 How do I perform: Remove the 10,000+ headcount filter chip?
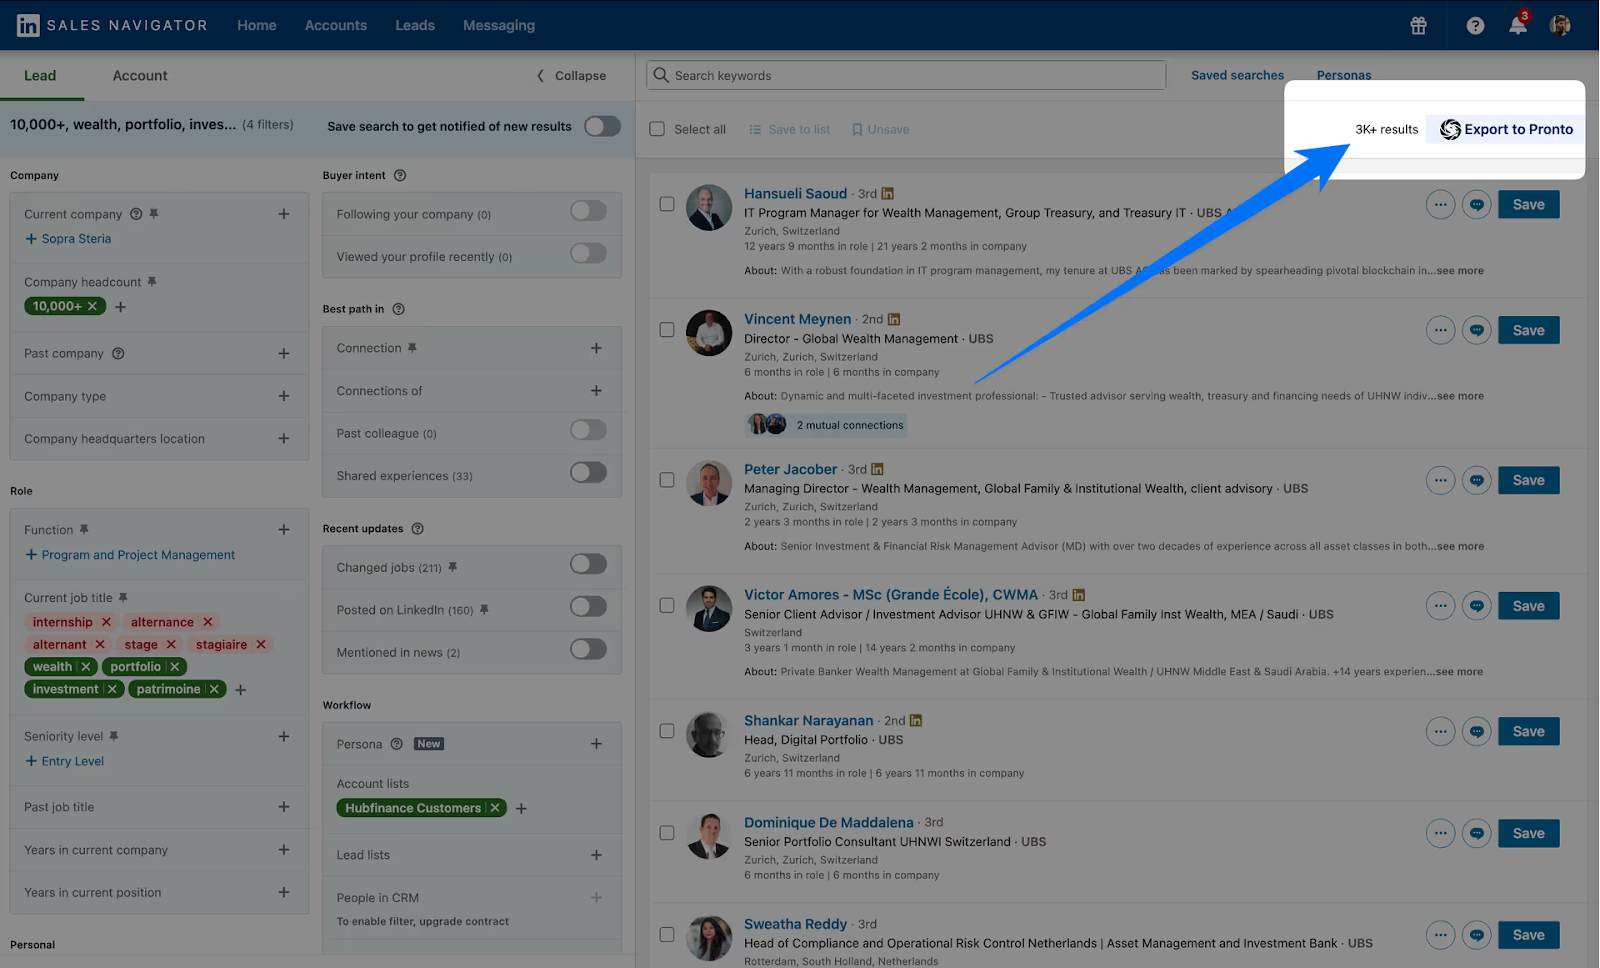tap(92, 306)
